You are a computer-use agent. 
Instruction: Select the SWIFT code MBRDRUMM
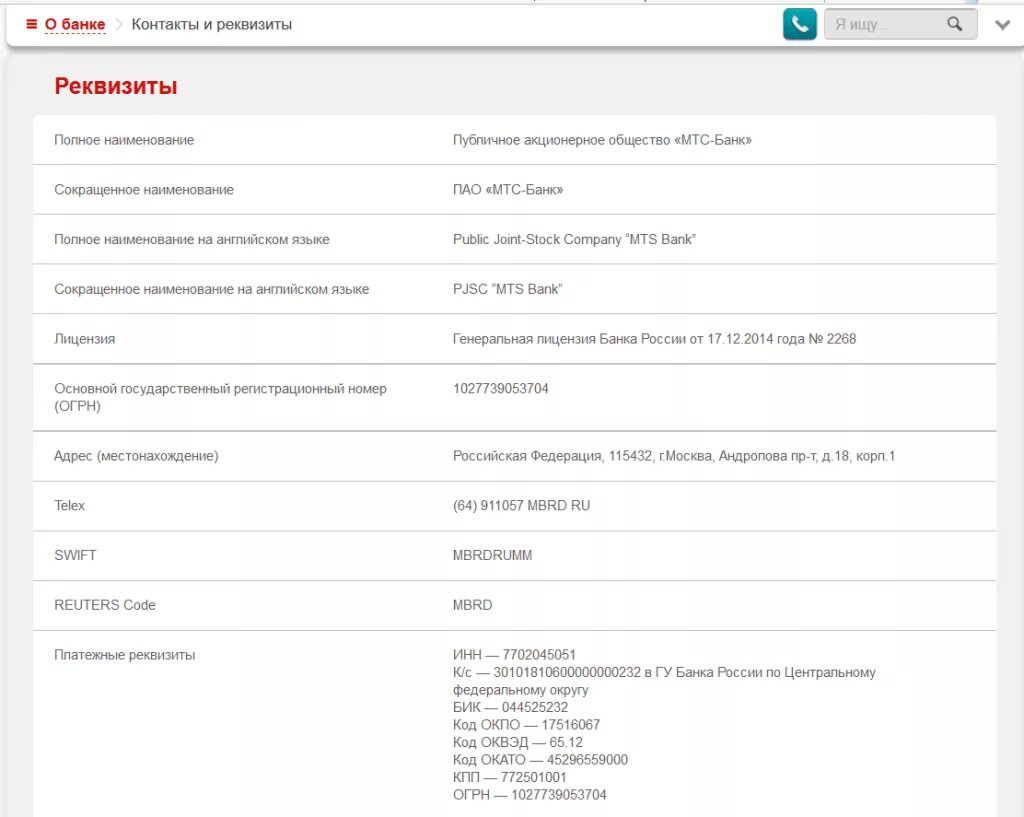(492, 555)
